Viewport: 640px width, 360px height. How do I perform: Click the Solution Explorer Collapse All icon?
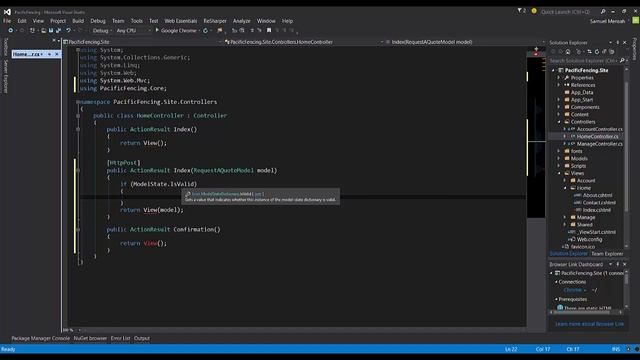pos(604,52)
